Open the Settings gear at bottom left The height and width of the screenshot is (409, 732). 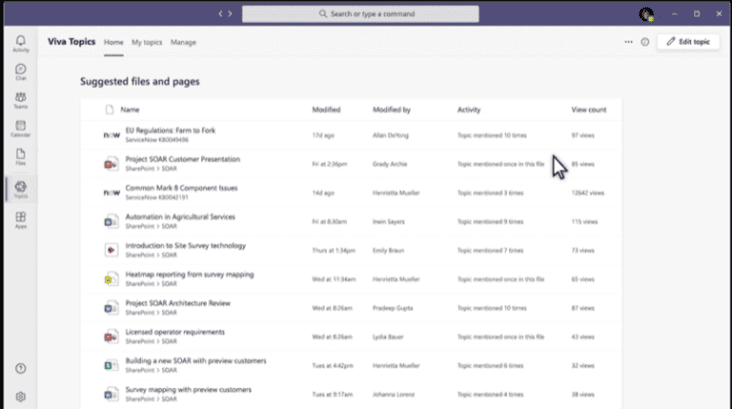pos(21,396)
